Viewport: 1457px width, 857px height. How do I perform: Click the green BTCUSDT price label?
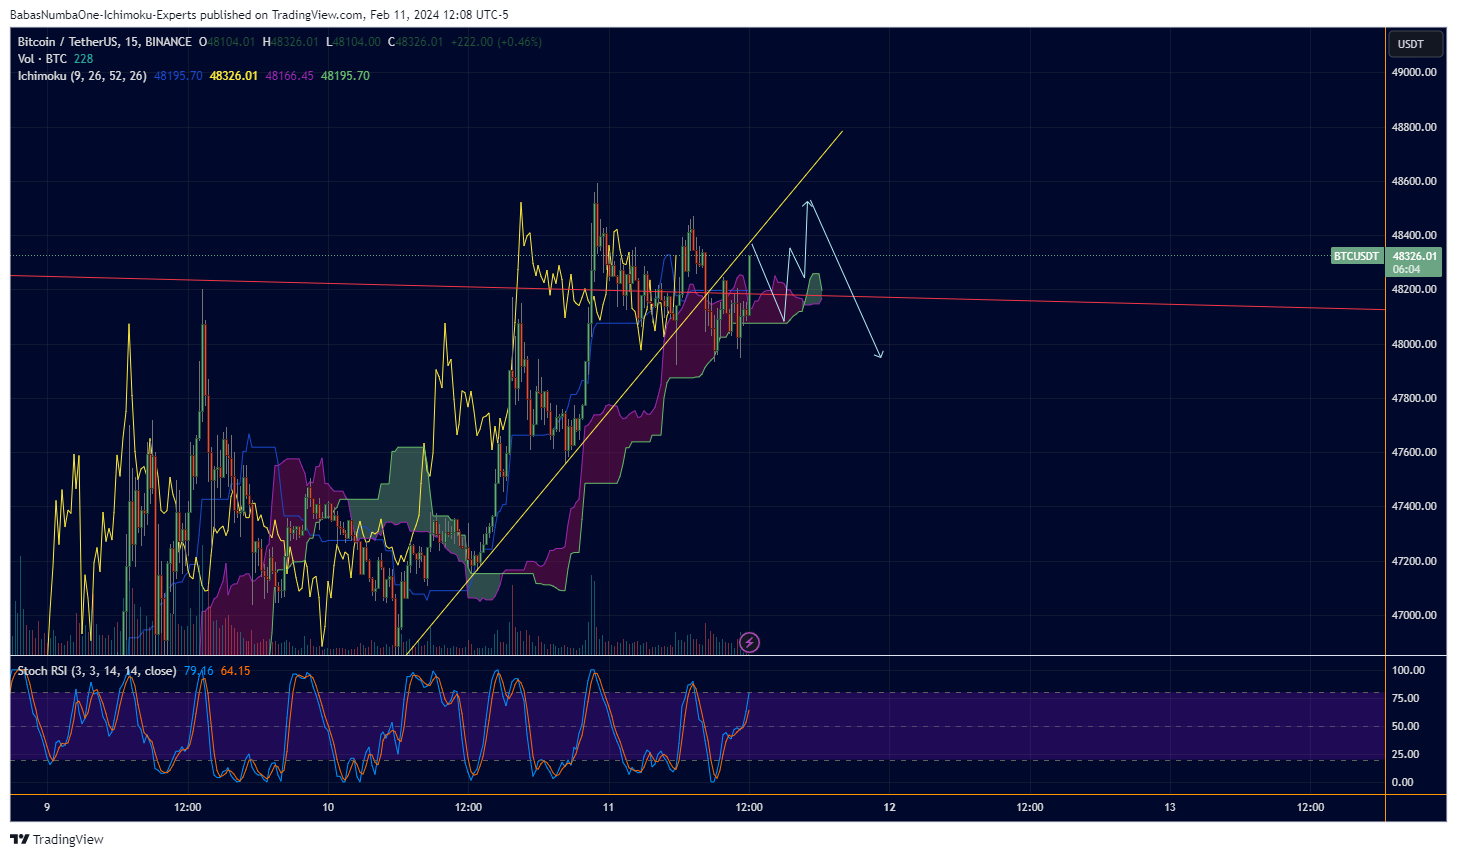pyautogui.click(x=1356, y=256)
